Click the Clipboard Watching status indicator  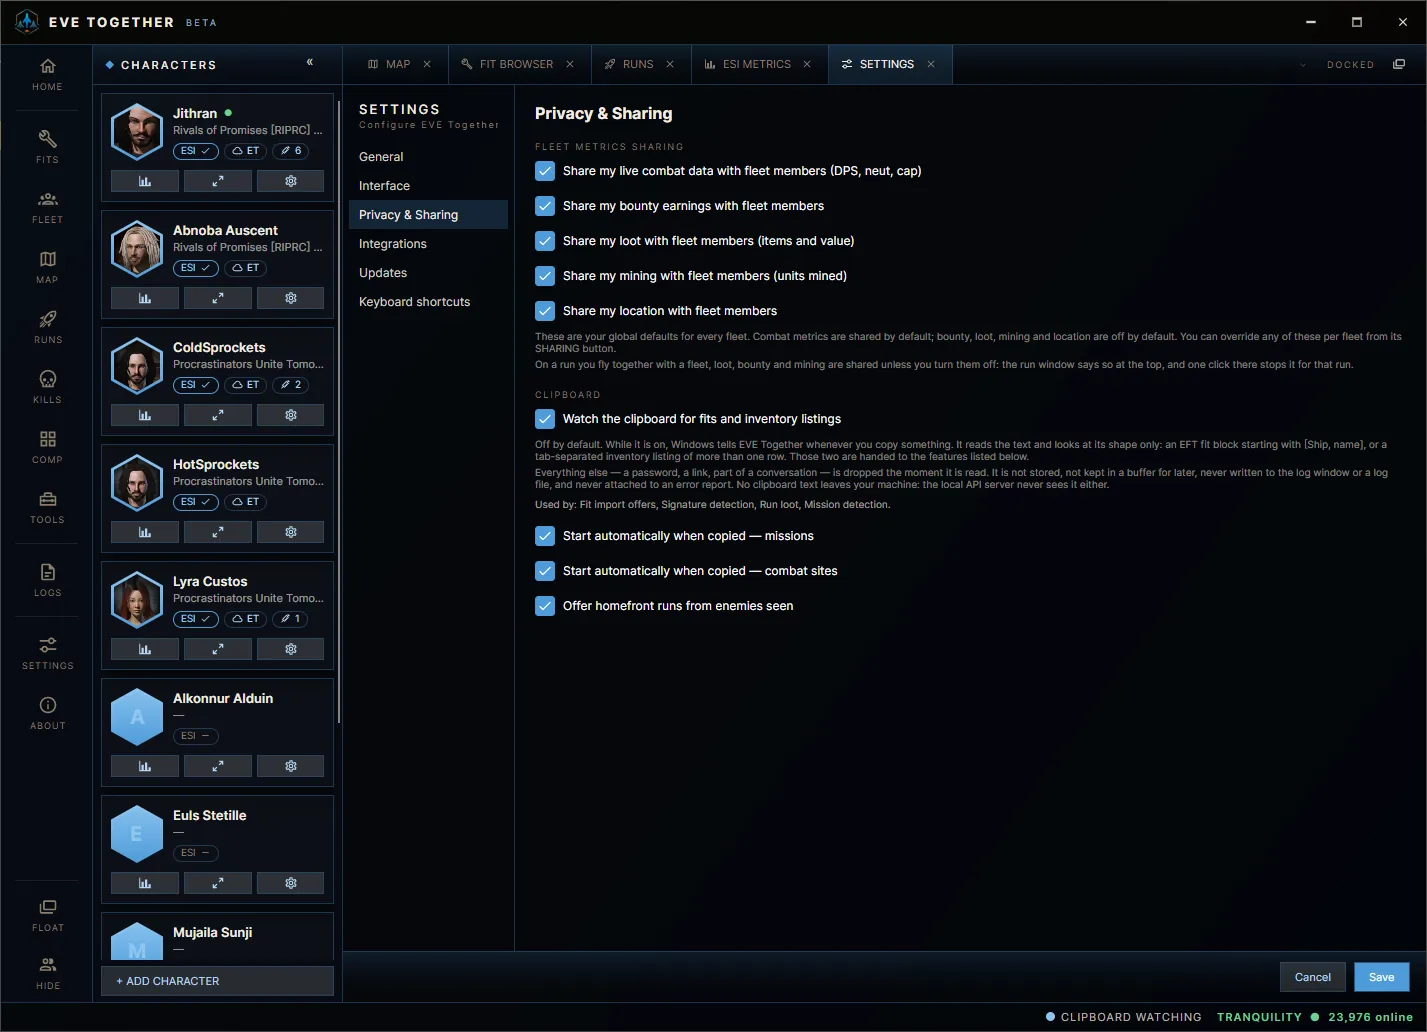(x=1124, y=1017)
